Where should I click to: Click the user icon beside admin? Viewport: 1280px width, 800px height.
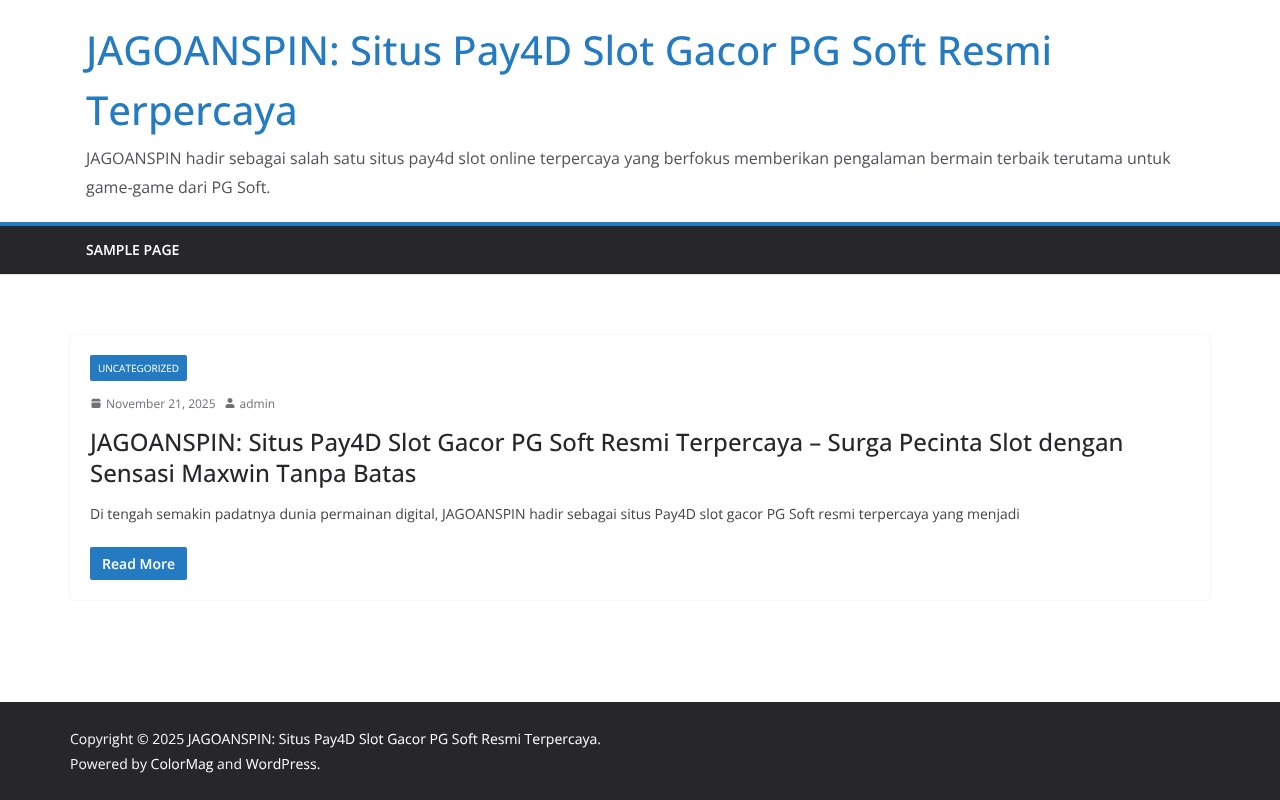[x=230, y=404]
